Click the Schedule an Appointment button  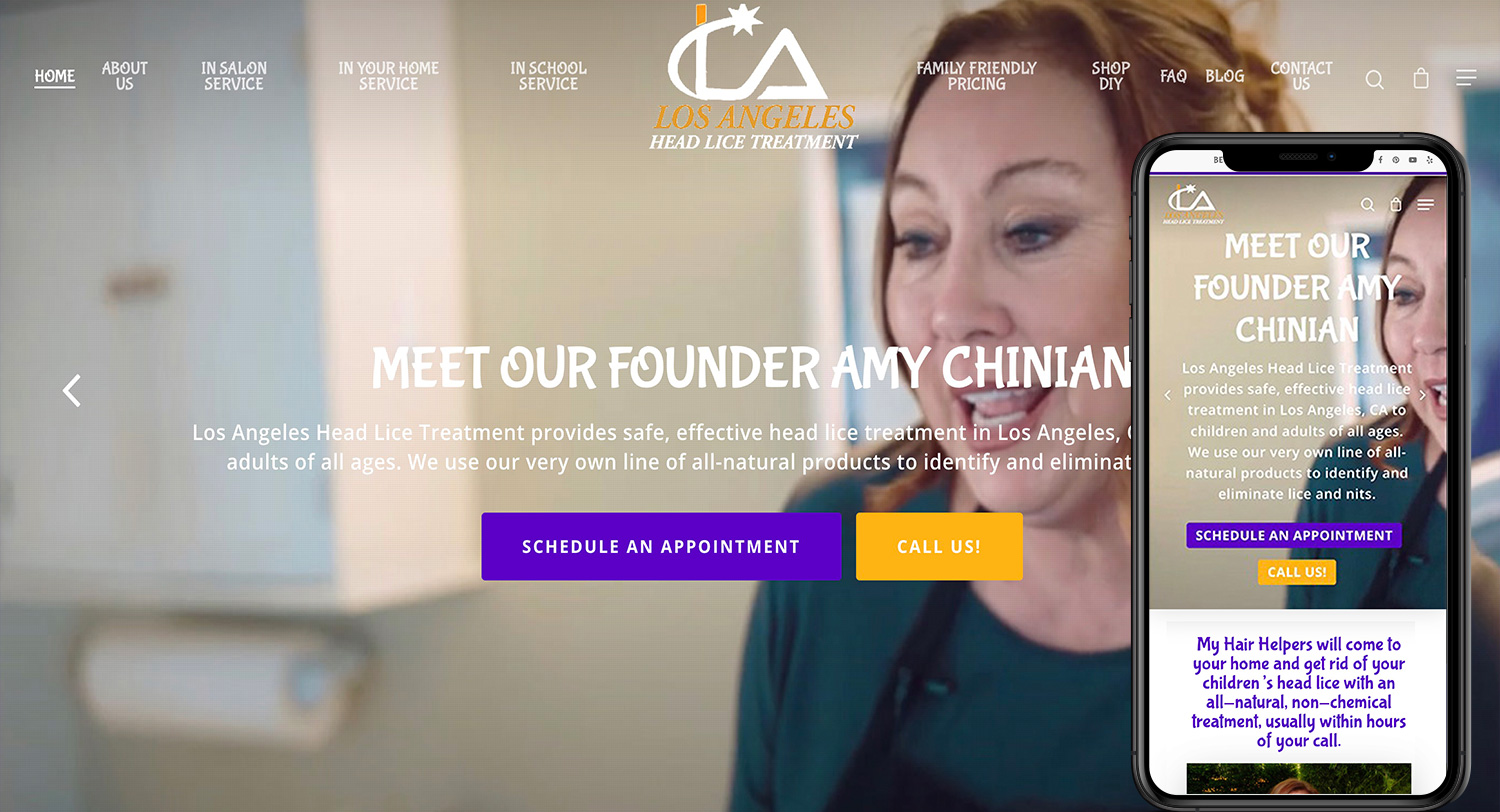point(661,547)
